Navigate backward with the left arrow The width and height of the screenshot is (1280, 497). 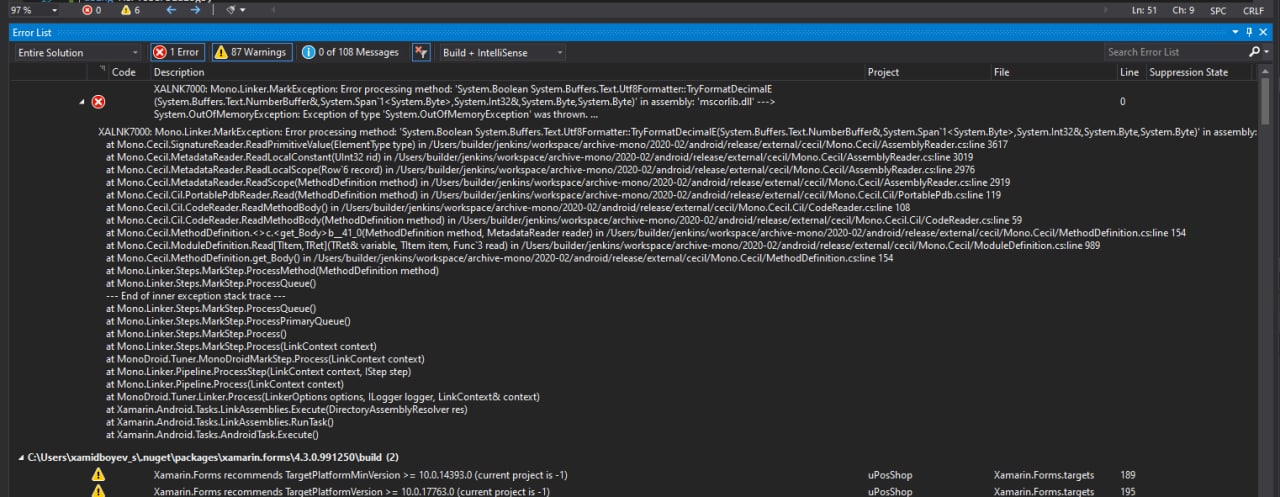pyautogui.click(x=169, y=9)
